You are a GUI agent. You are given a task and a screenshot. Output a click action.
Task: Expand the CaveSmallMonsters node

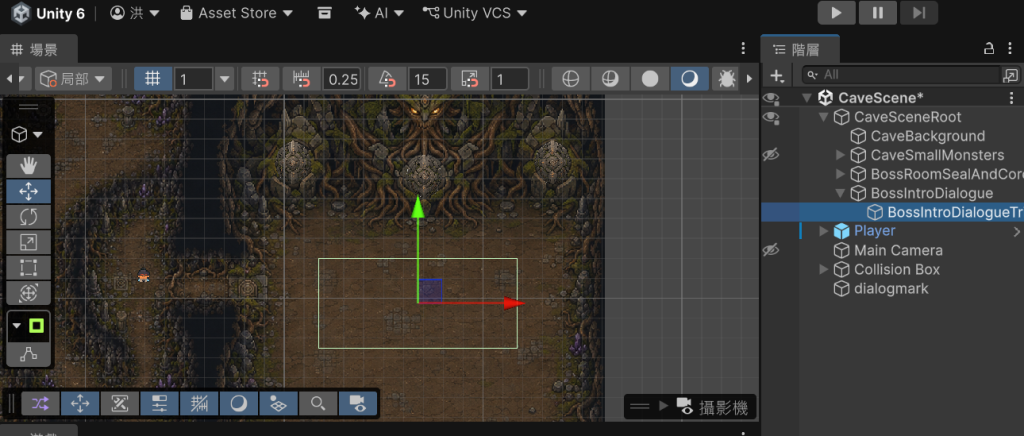[x=840, y=155]
